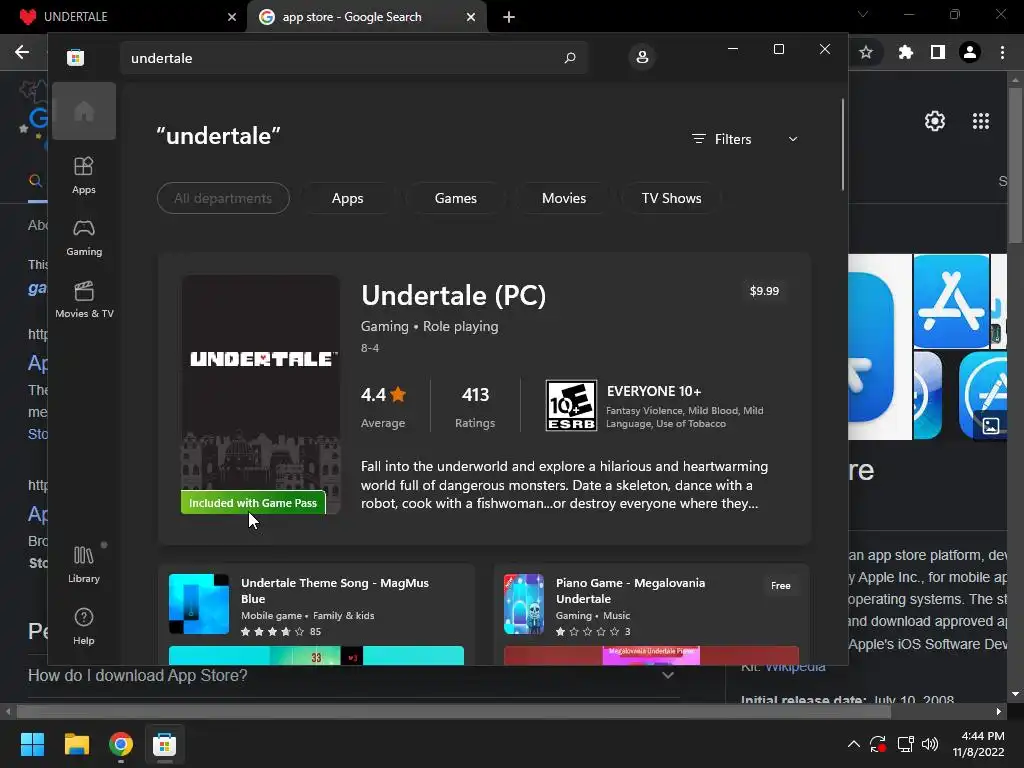The width and height of the screenshot is (1024, 768).
Task: Bookmark this page with the star icon
Action: pos(866,52)
